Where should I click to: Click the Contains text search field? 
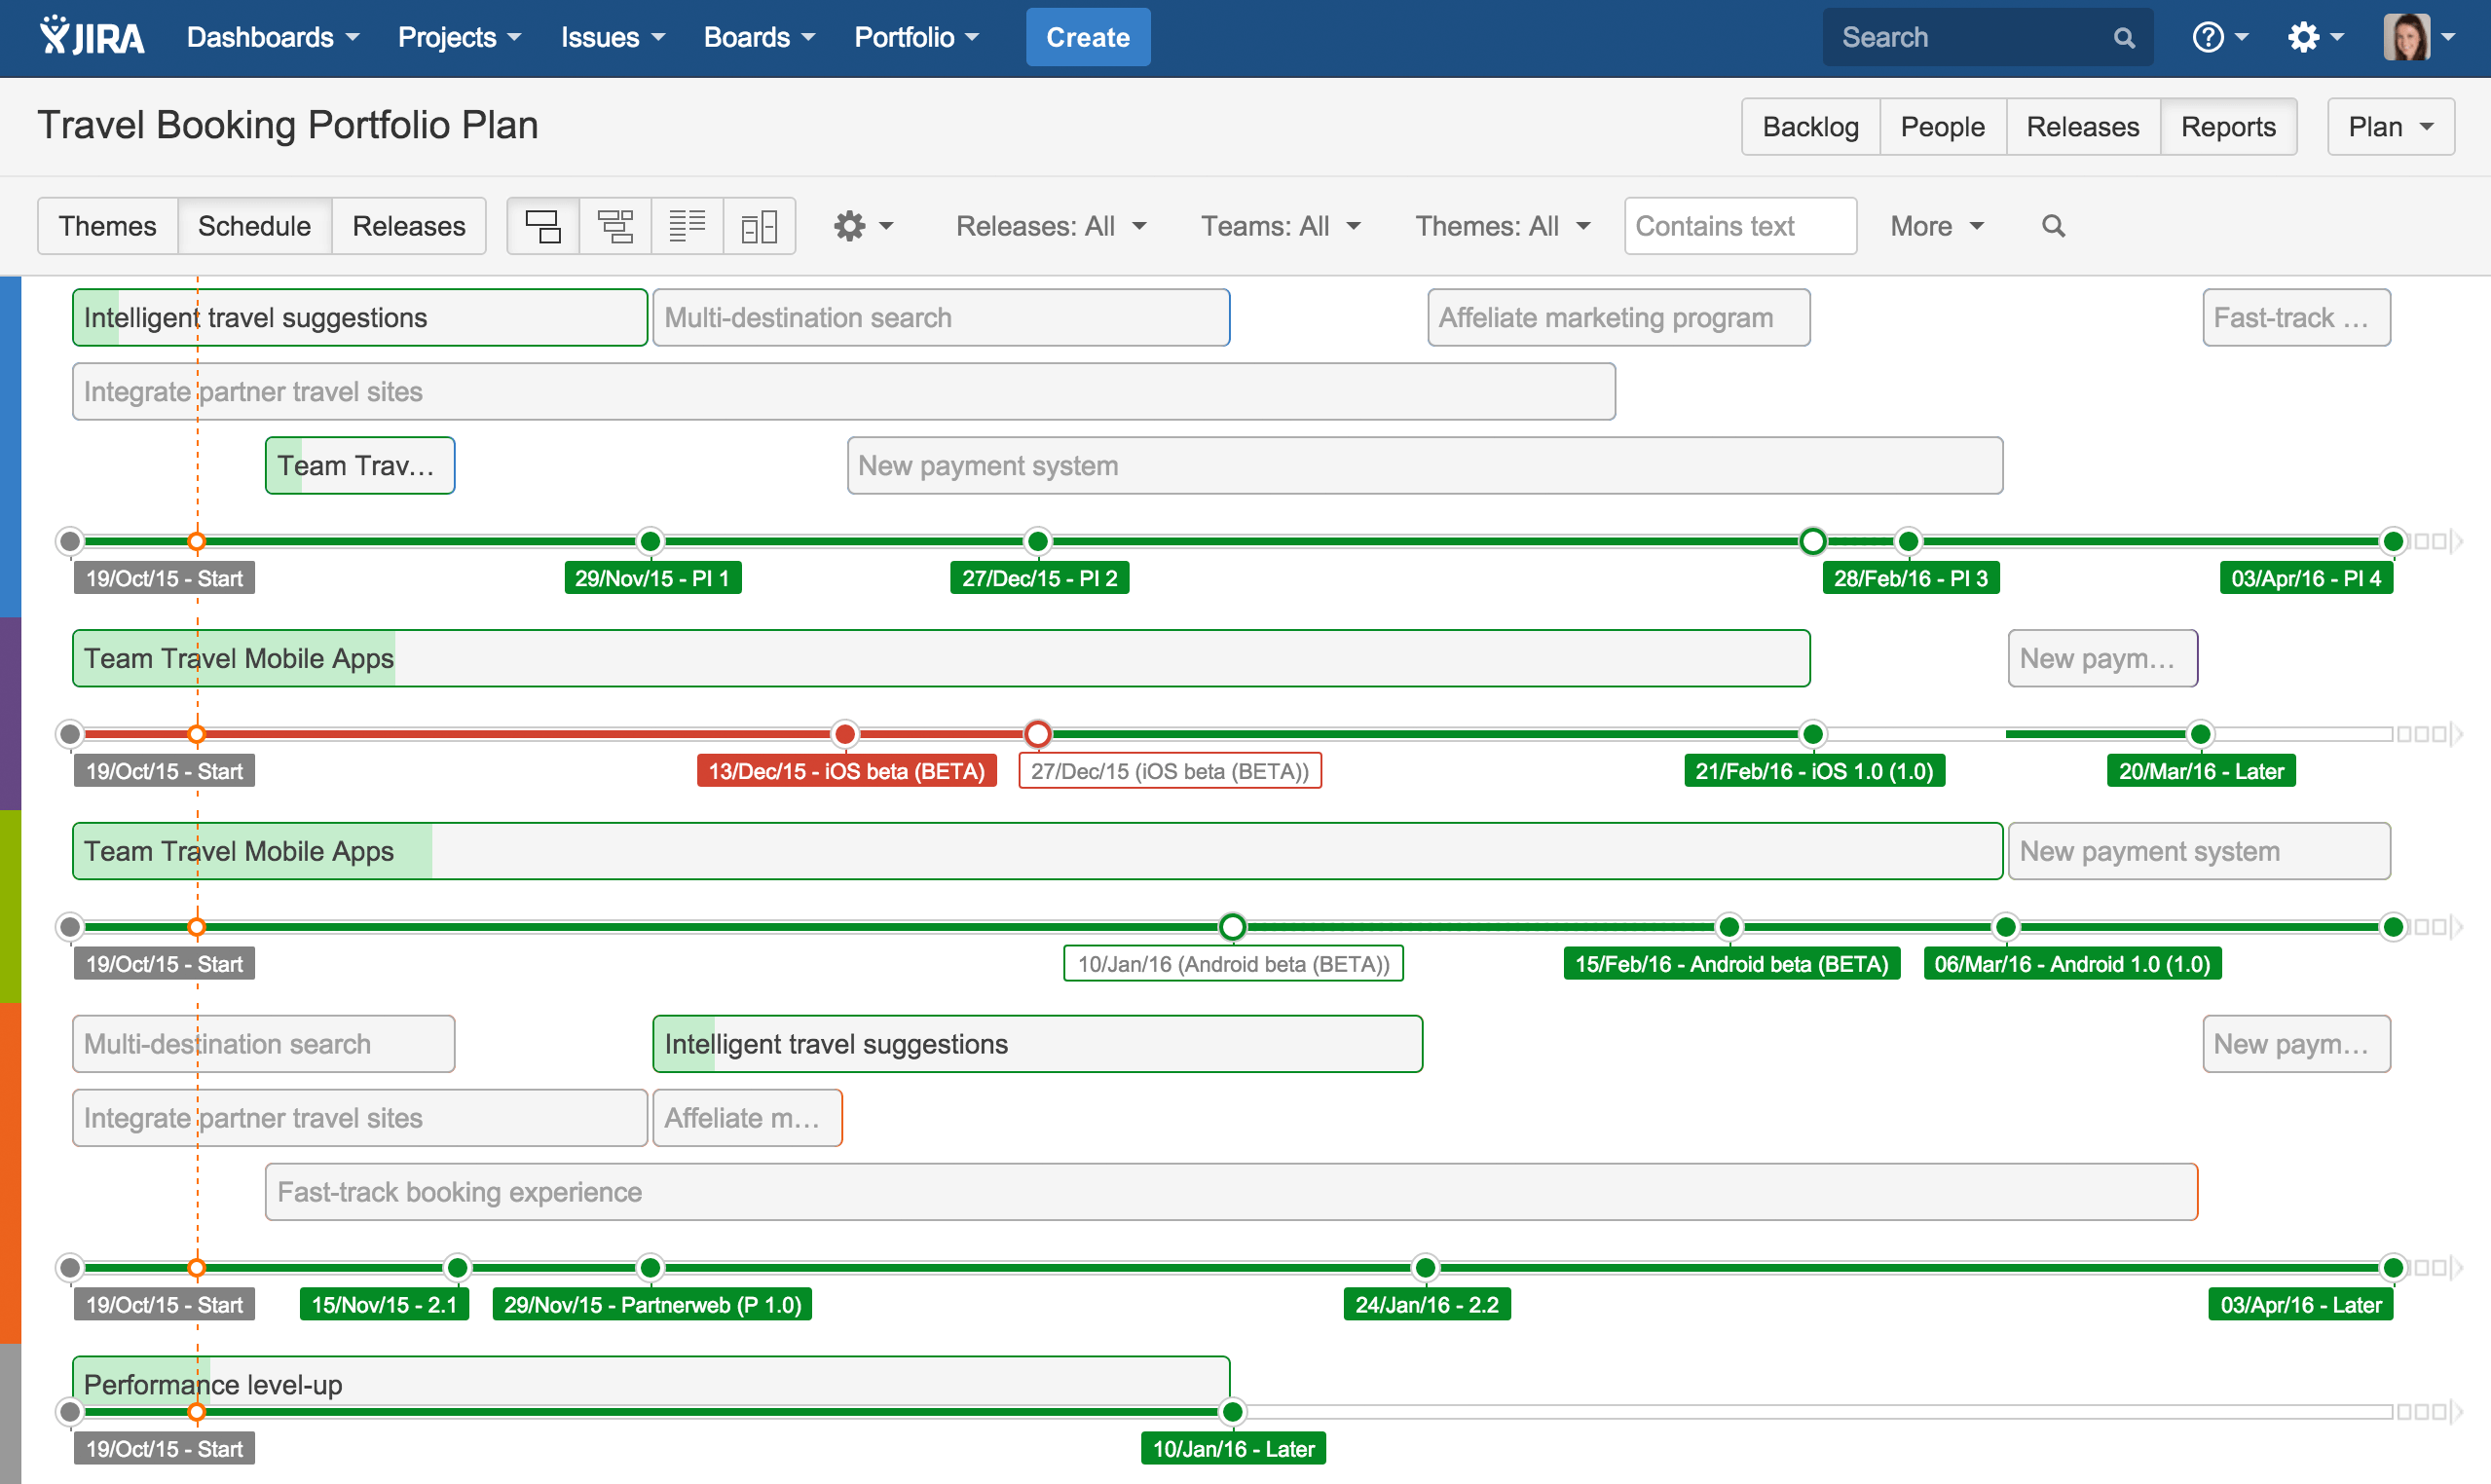(1738, 224)
